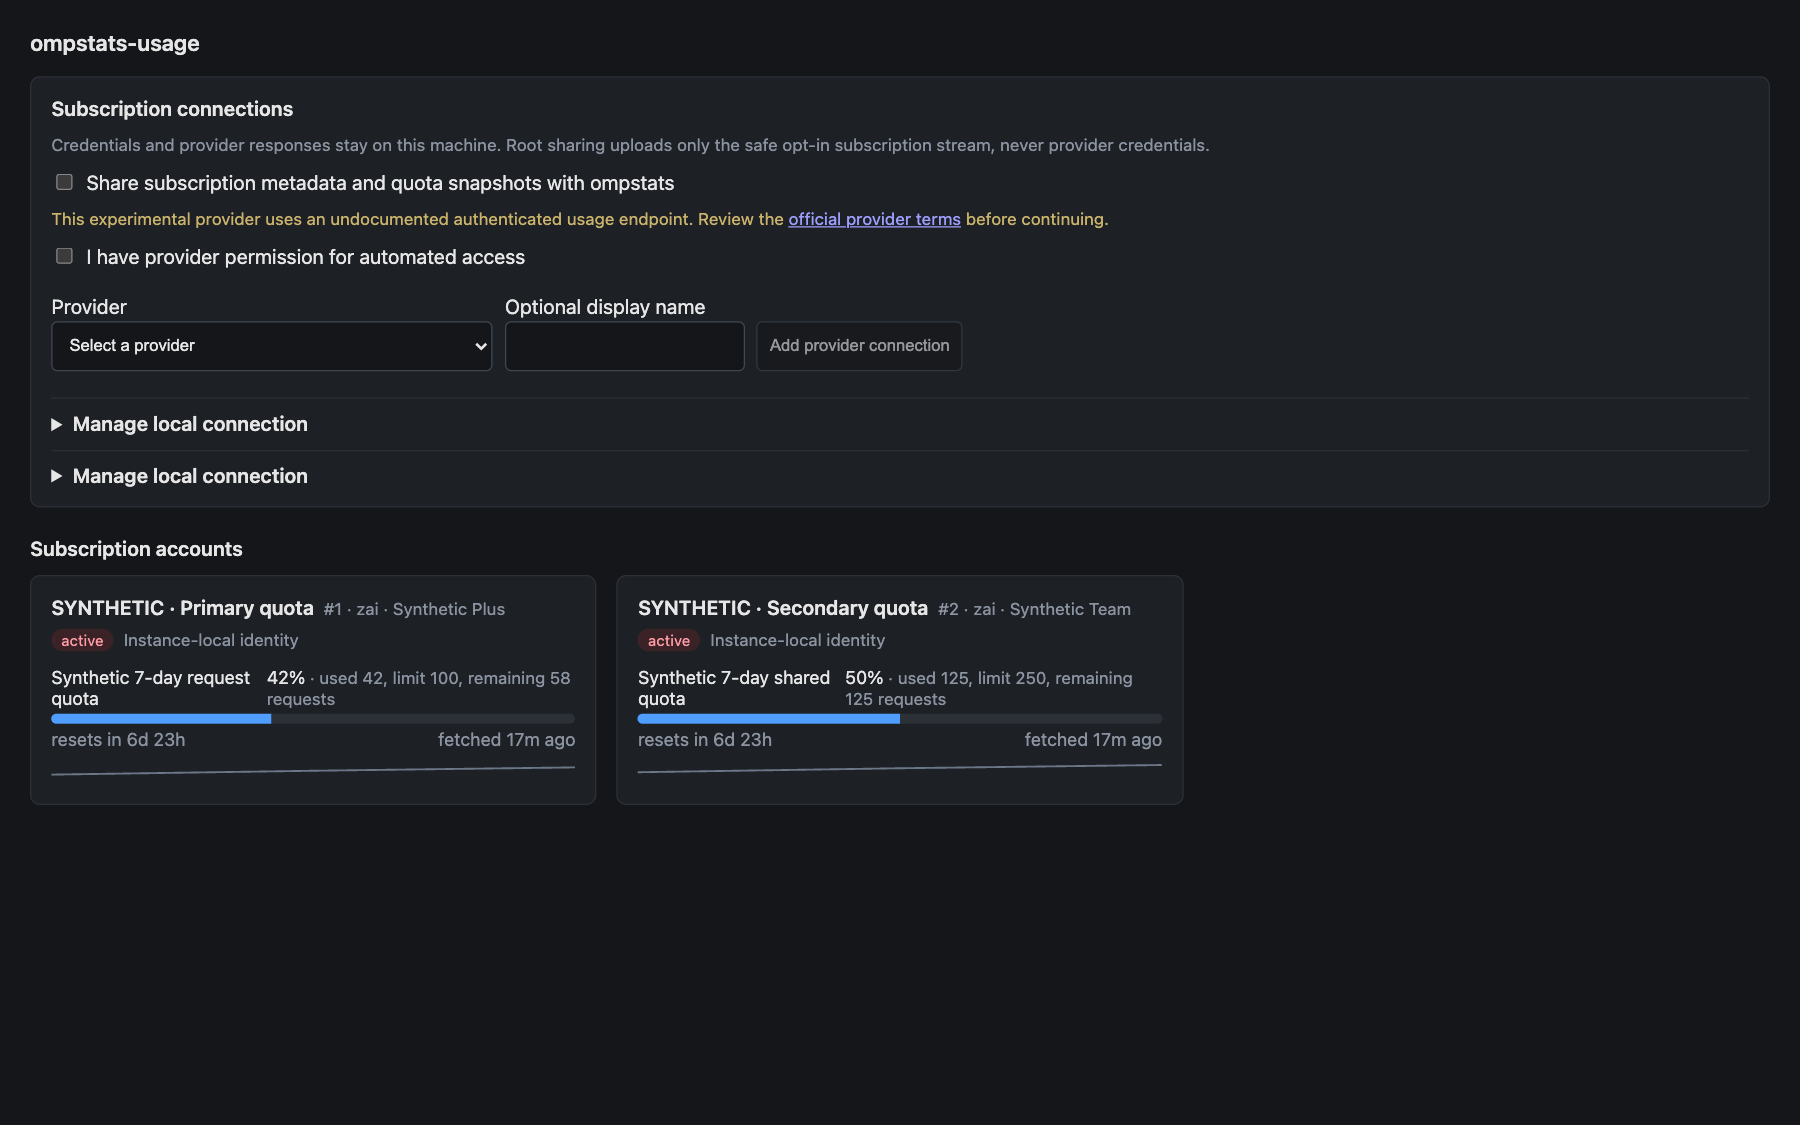Click 'resets in 6d 23h' on Secondary card

(x=705, y=740)
